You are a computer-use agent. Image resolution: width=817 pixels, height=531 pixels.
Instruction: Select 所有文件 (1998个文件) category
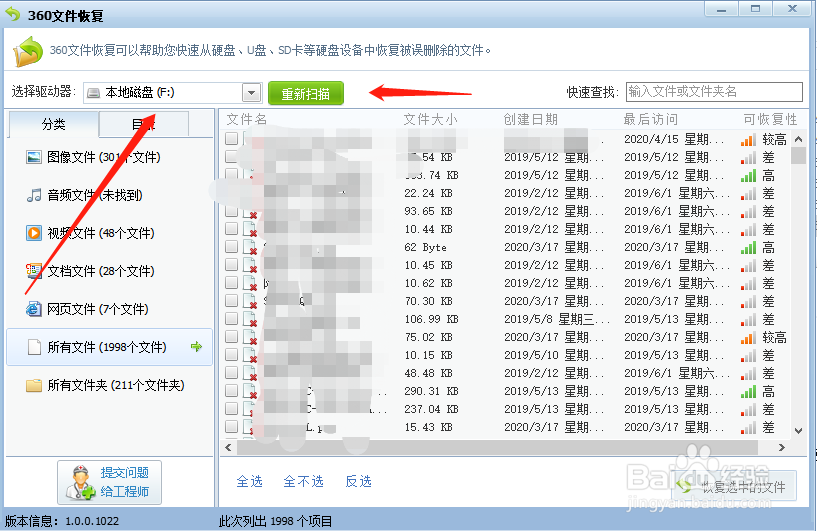pyautogui.click(x=109, y=347)
